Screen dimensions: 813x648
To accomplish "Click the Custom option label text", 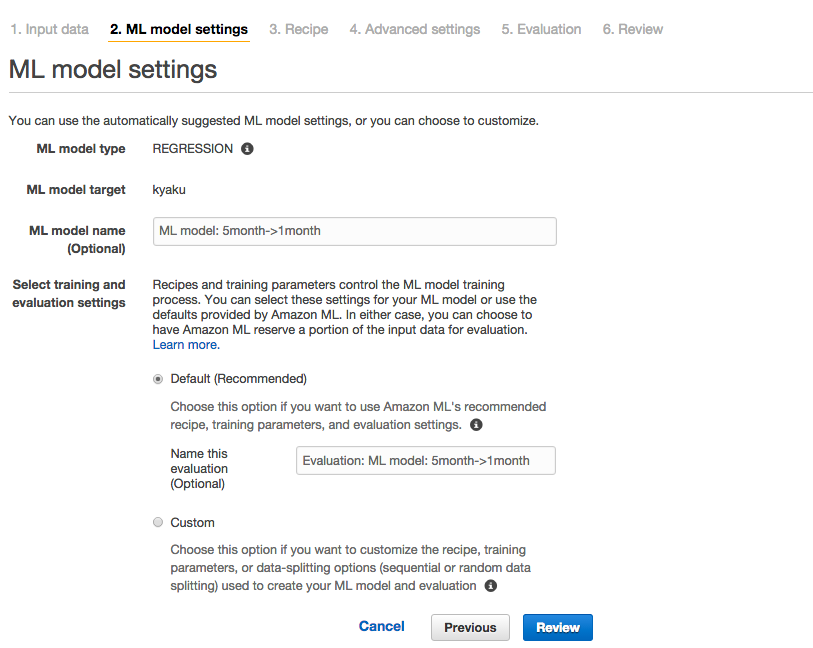I will (192, 523).
